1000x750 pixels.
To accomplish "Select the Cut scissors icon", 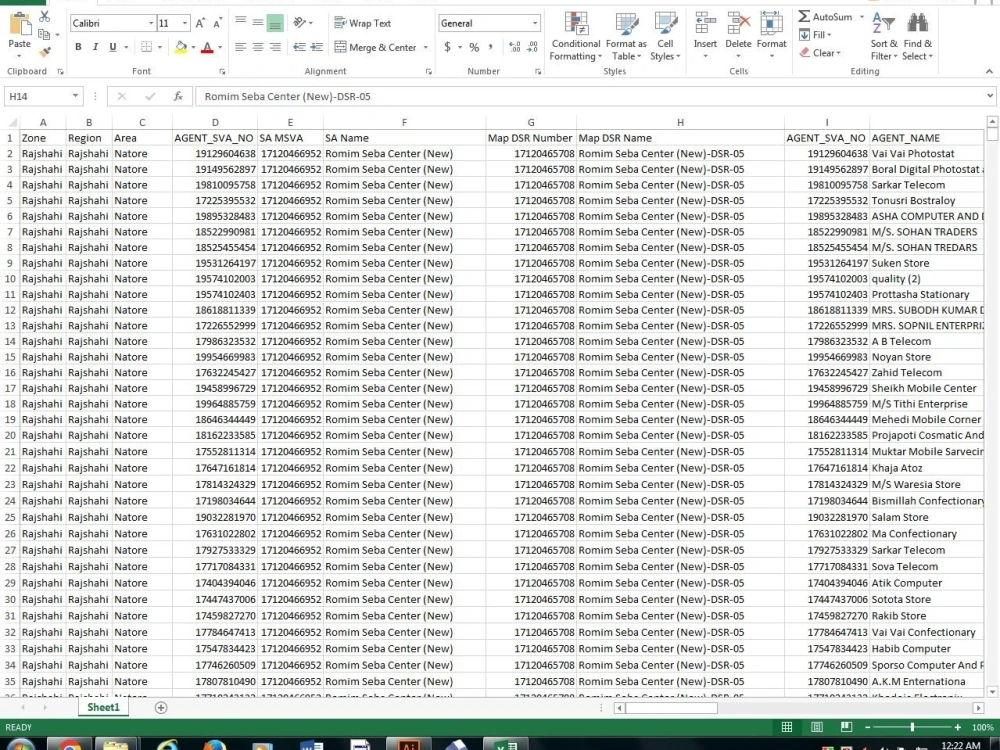I will tap(45, 17).
